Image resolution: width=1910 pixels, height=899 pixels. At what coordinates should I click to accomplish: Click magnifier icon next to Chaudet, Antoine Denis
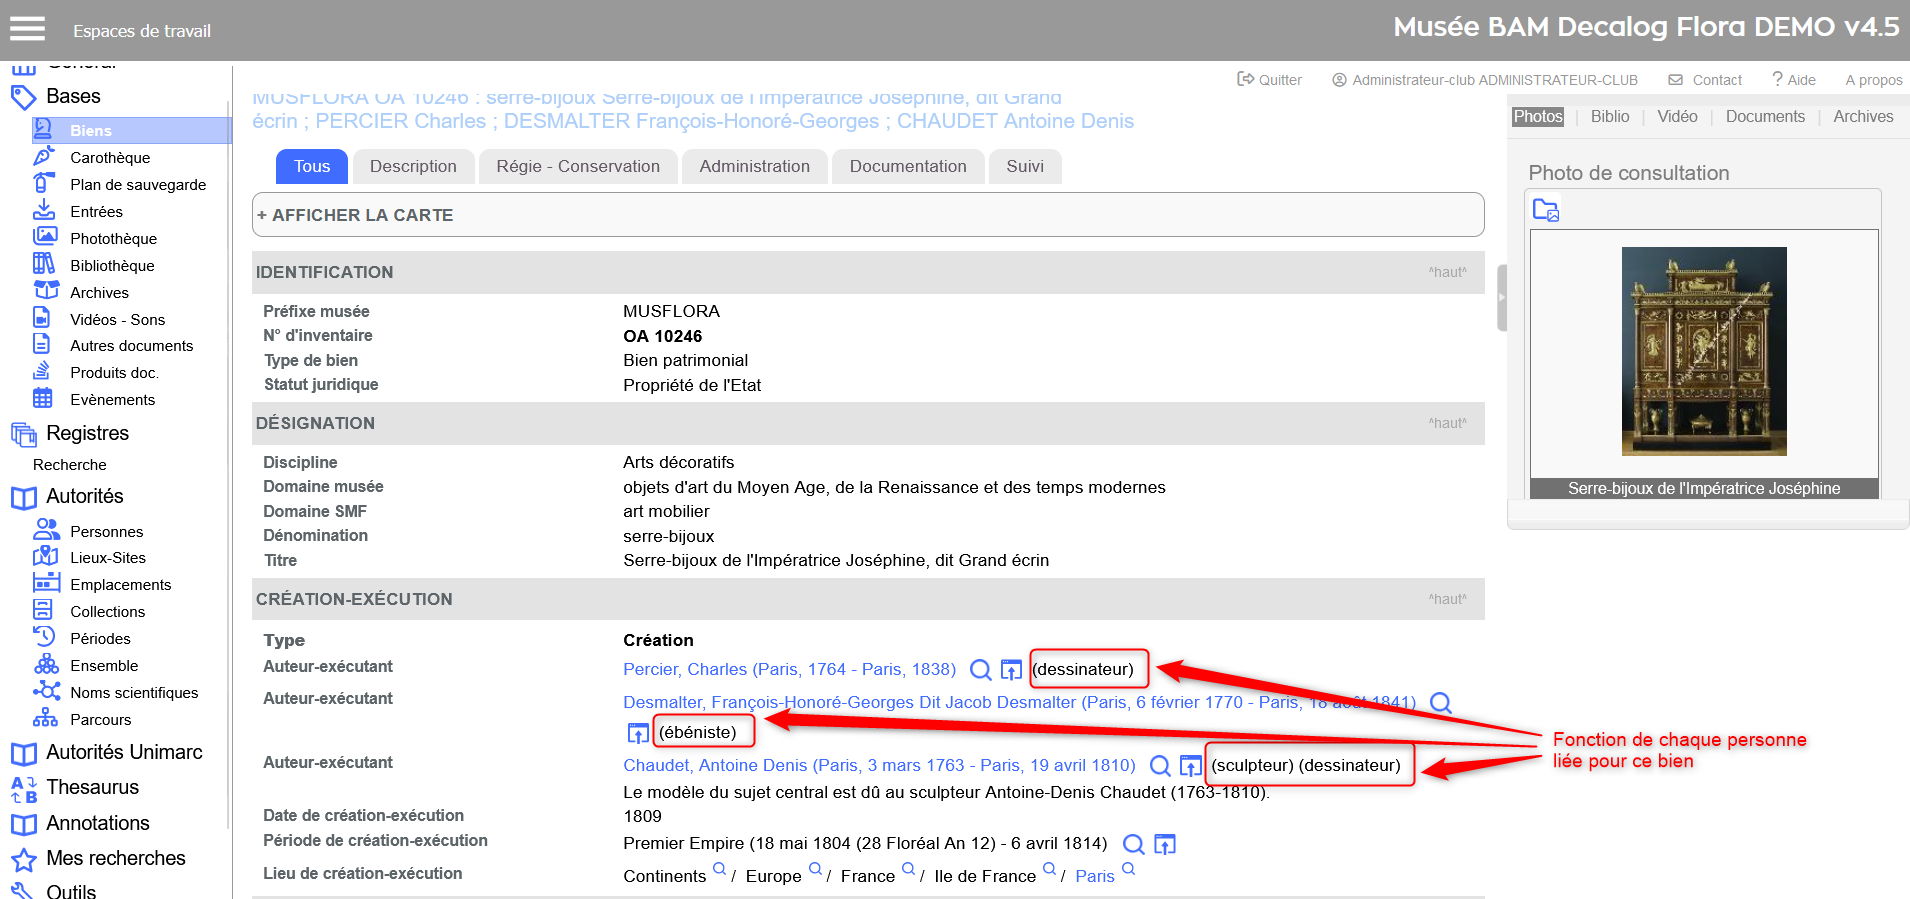click(1160, 765)
